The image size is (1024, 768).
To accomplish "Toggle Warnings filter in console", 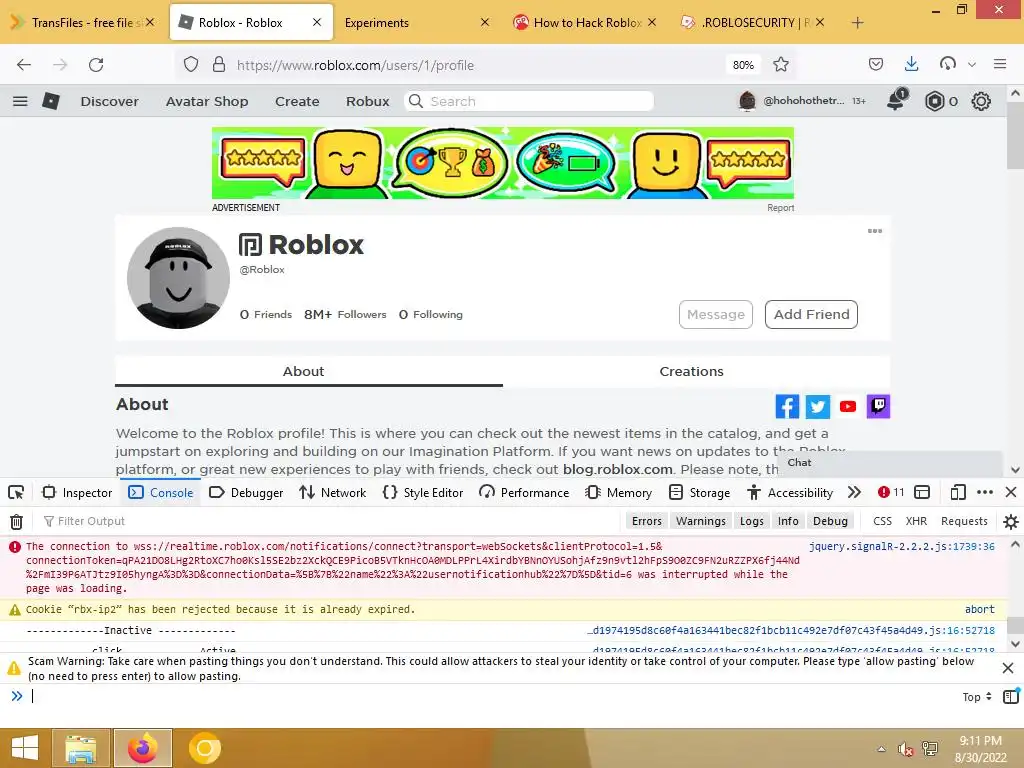I will click(701, 521).
